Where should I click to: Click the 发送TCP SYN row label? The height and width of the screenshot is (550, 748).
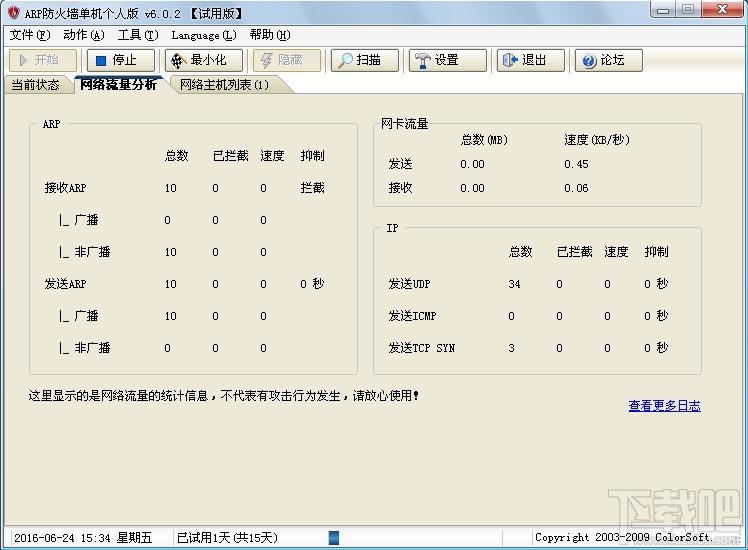[422, 348]
